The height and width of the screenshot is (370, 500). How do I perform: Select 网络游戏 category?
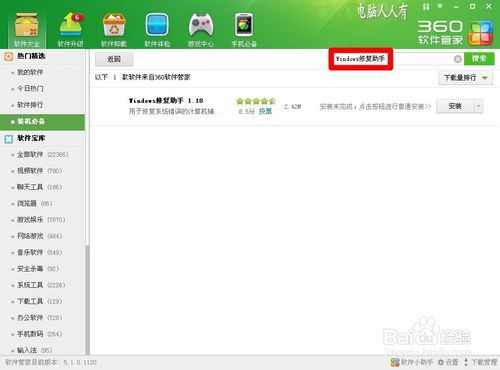pyautogui.click(x=39, y=236)
